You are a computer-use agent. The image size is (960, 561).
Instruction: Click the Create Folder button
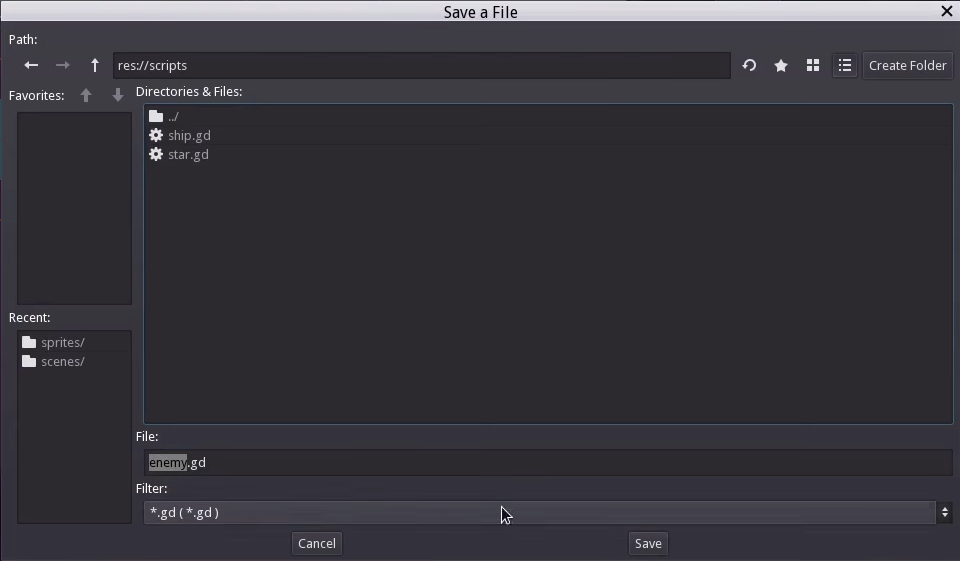click(x=907, y=66)
